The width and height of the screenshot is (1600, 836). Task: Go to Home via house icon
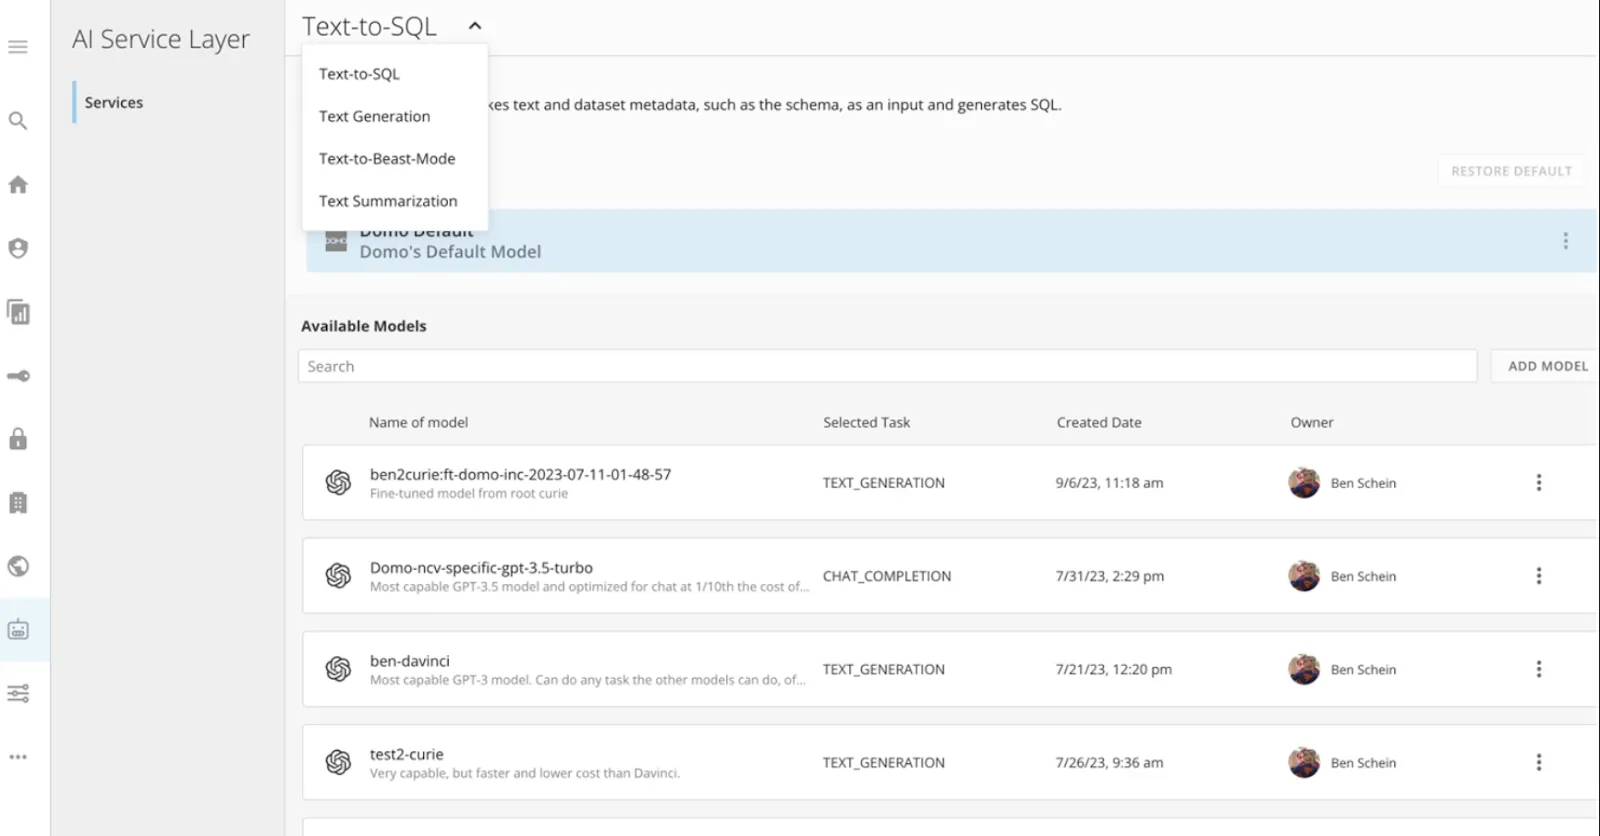tap(18, 185)
